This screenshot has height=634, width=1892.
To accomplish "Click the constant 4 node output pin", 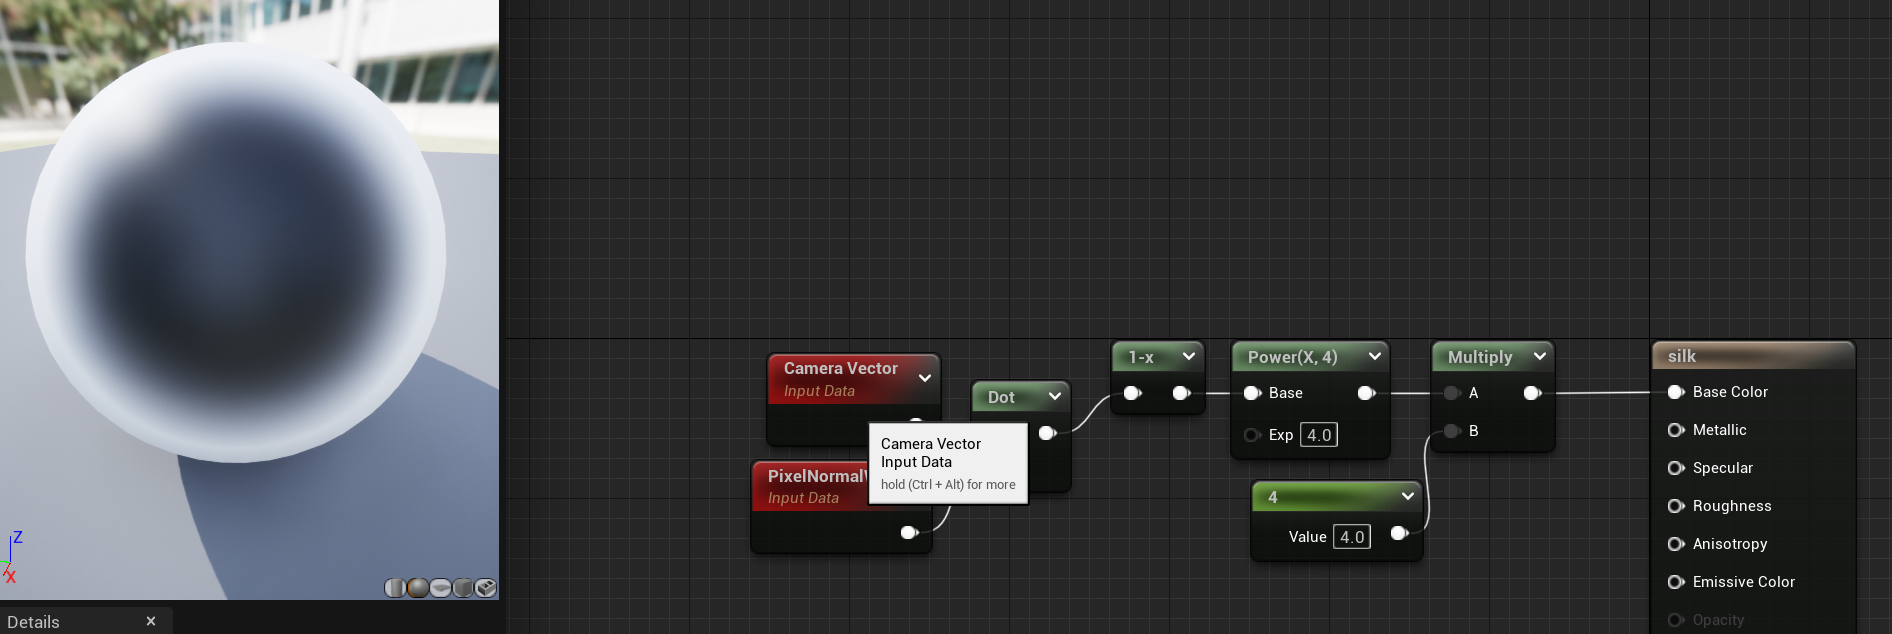I will 1400,533.
